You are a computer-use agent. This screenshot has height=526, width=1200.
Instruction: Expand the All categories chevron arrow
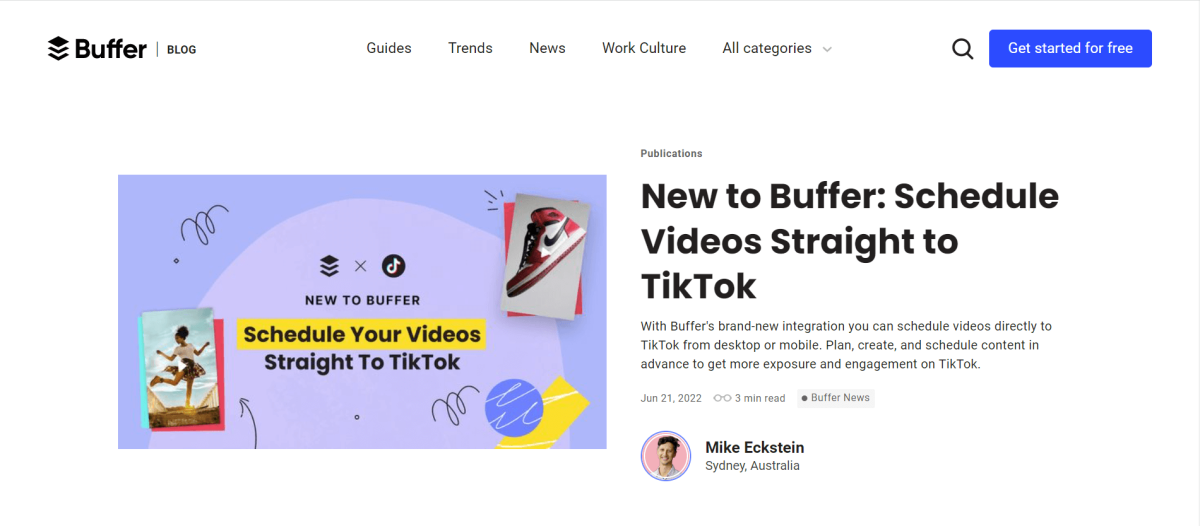827,49
